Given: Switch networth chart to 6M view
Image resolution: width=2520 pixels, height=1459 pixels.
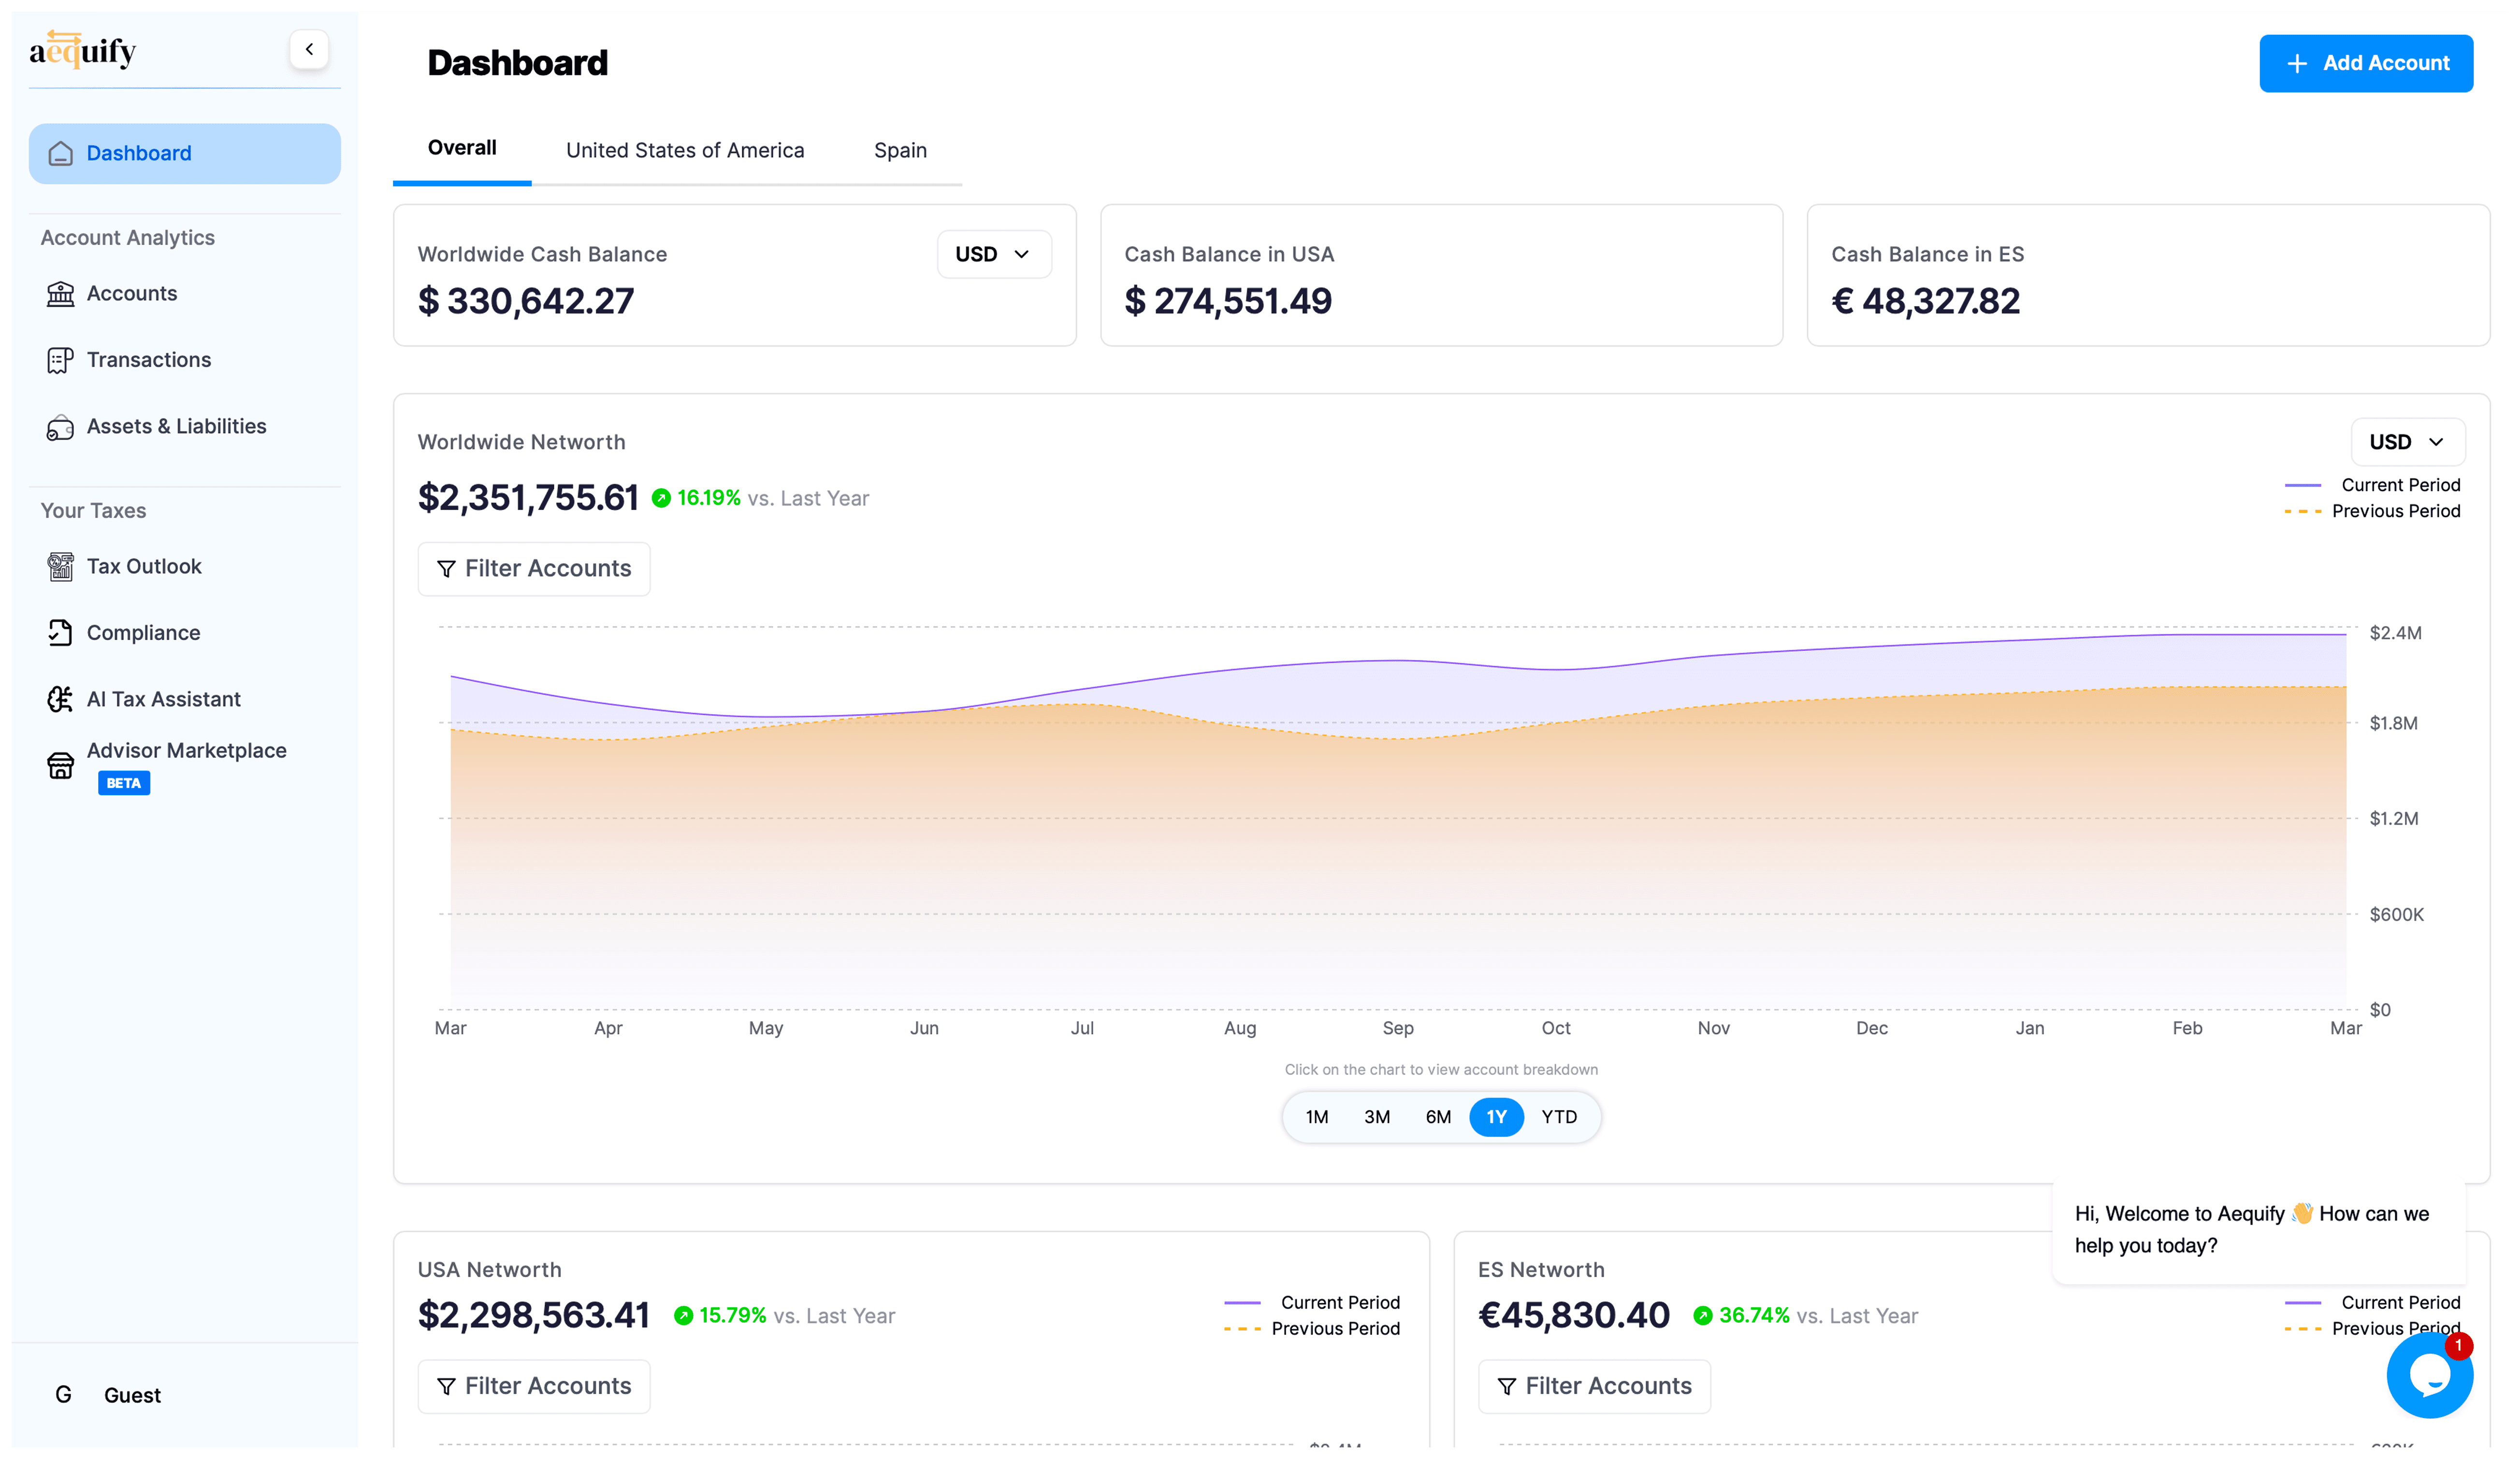Looking at the screenshot, I should 1437,1117.
